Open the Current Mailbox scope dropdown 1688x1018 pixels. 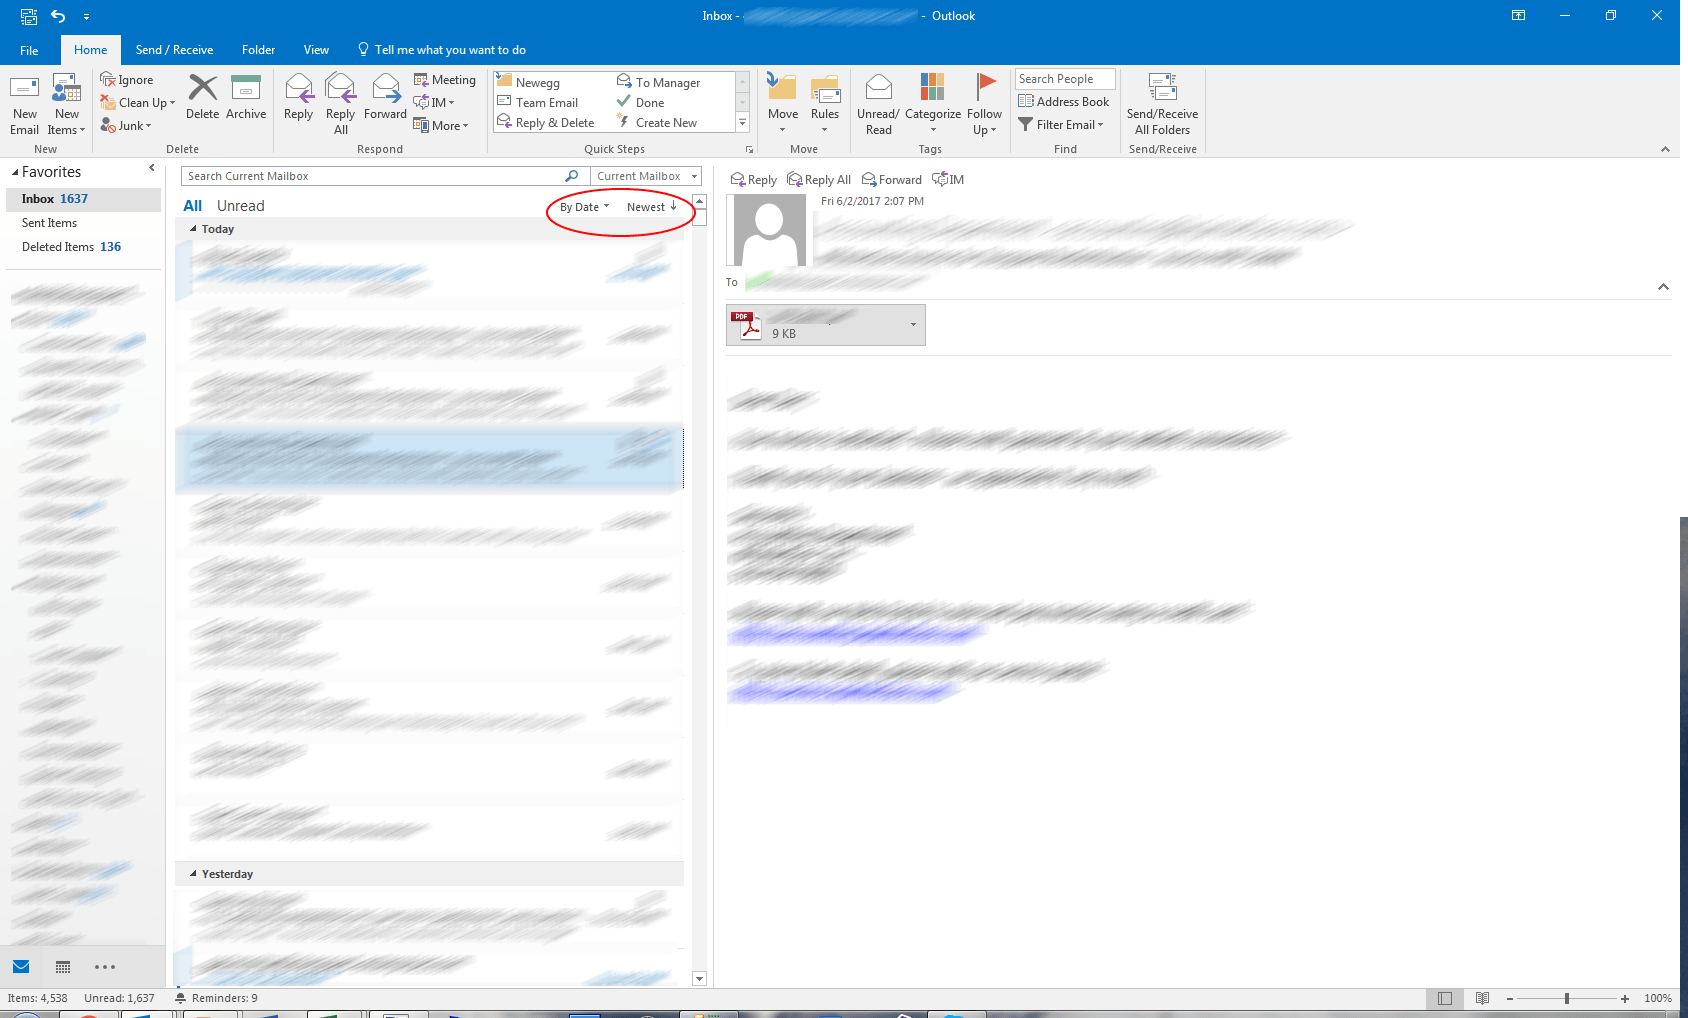click(x=693, y=176)
